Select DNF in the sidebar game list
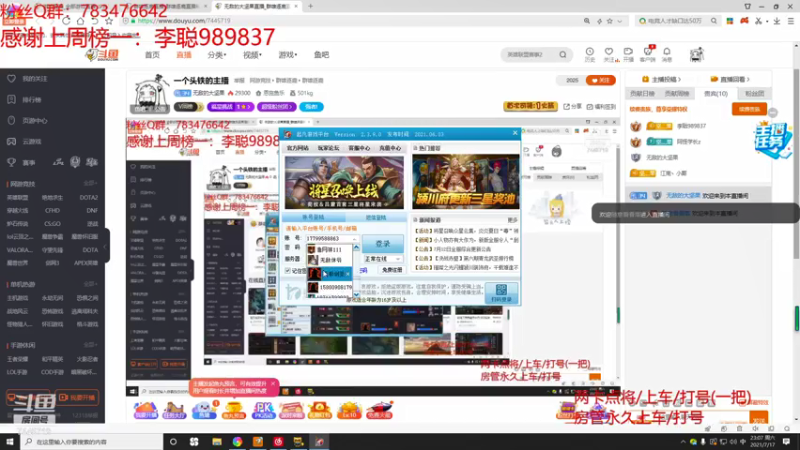Viewport: 800px width, 450px height. pyautogui.click(x=92, y=210)
